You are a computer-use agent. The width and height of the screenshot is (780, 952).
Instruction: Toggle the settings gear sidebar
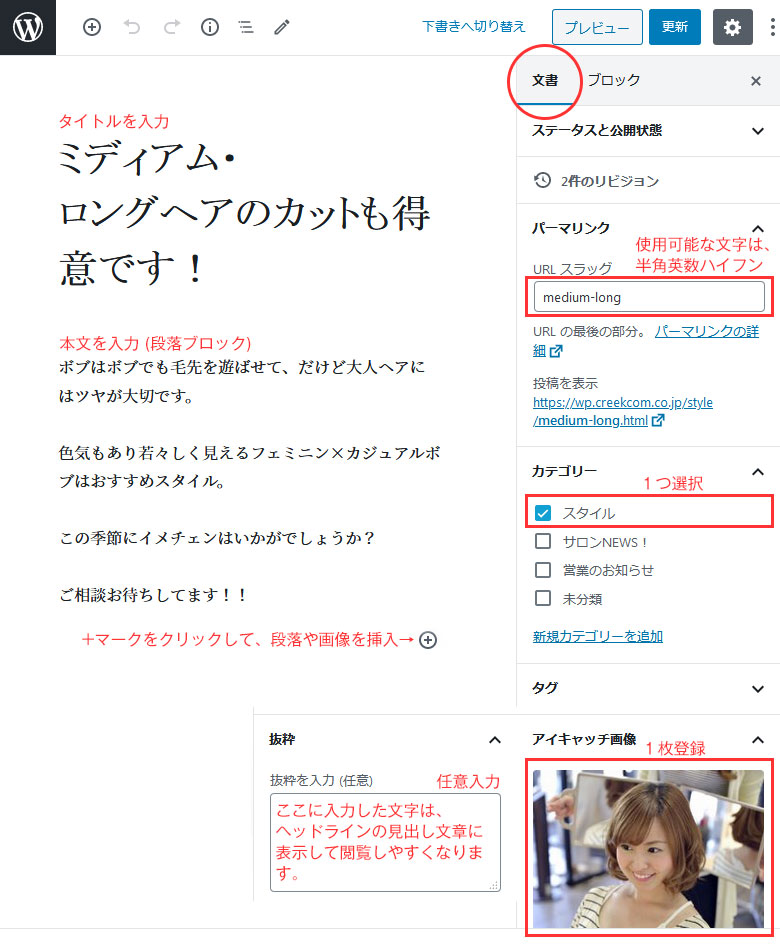732,27
